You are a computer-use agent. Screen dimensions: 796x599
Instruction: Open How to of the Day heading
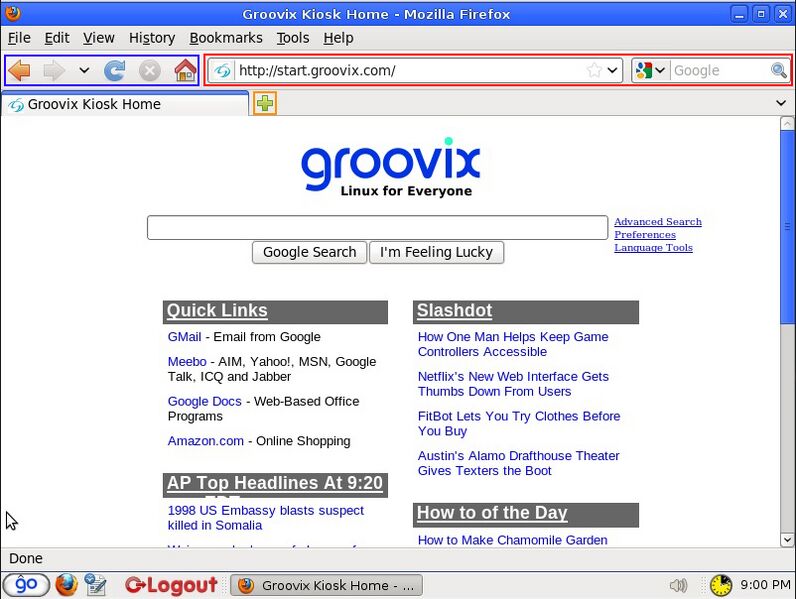coord(492,513)
